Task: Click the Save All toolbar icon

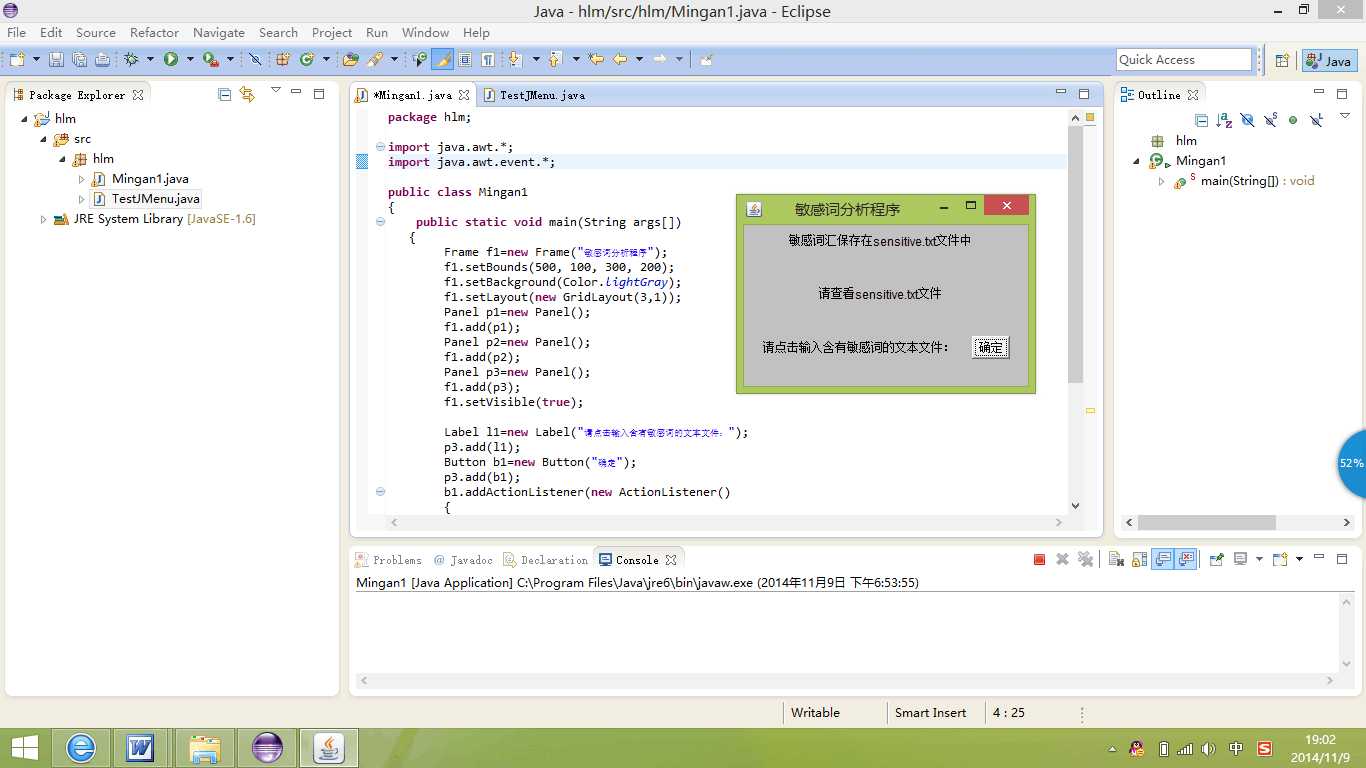Action: [80, 60]
